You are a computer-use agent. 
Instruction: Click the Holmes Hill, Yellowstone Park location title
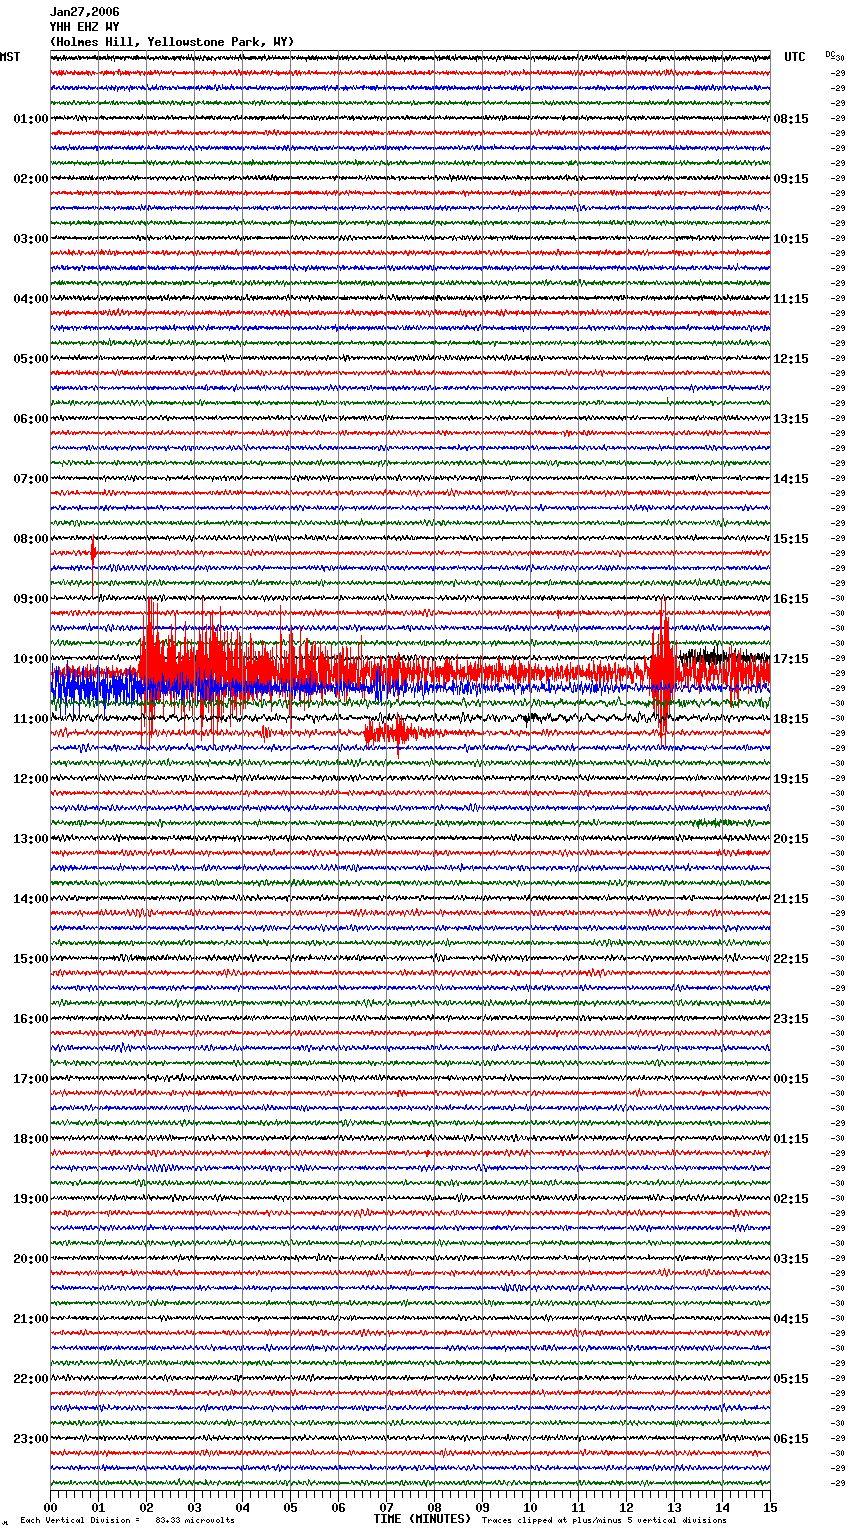(172, 42)
